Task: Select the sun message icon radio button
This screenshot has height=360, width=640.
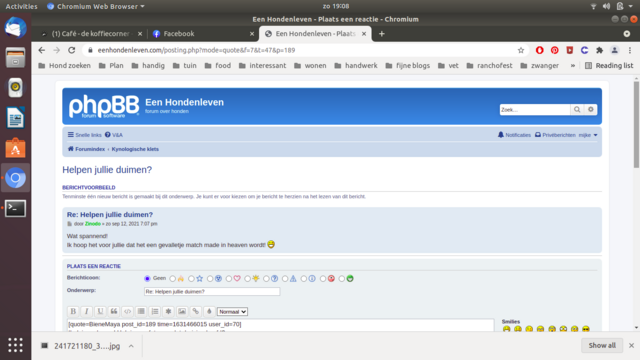Action: point(247,279)
